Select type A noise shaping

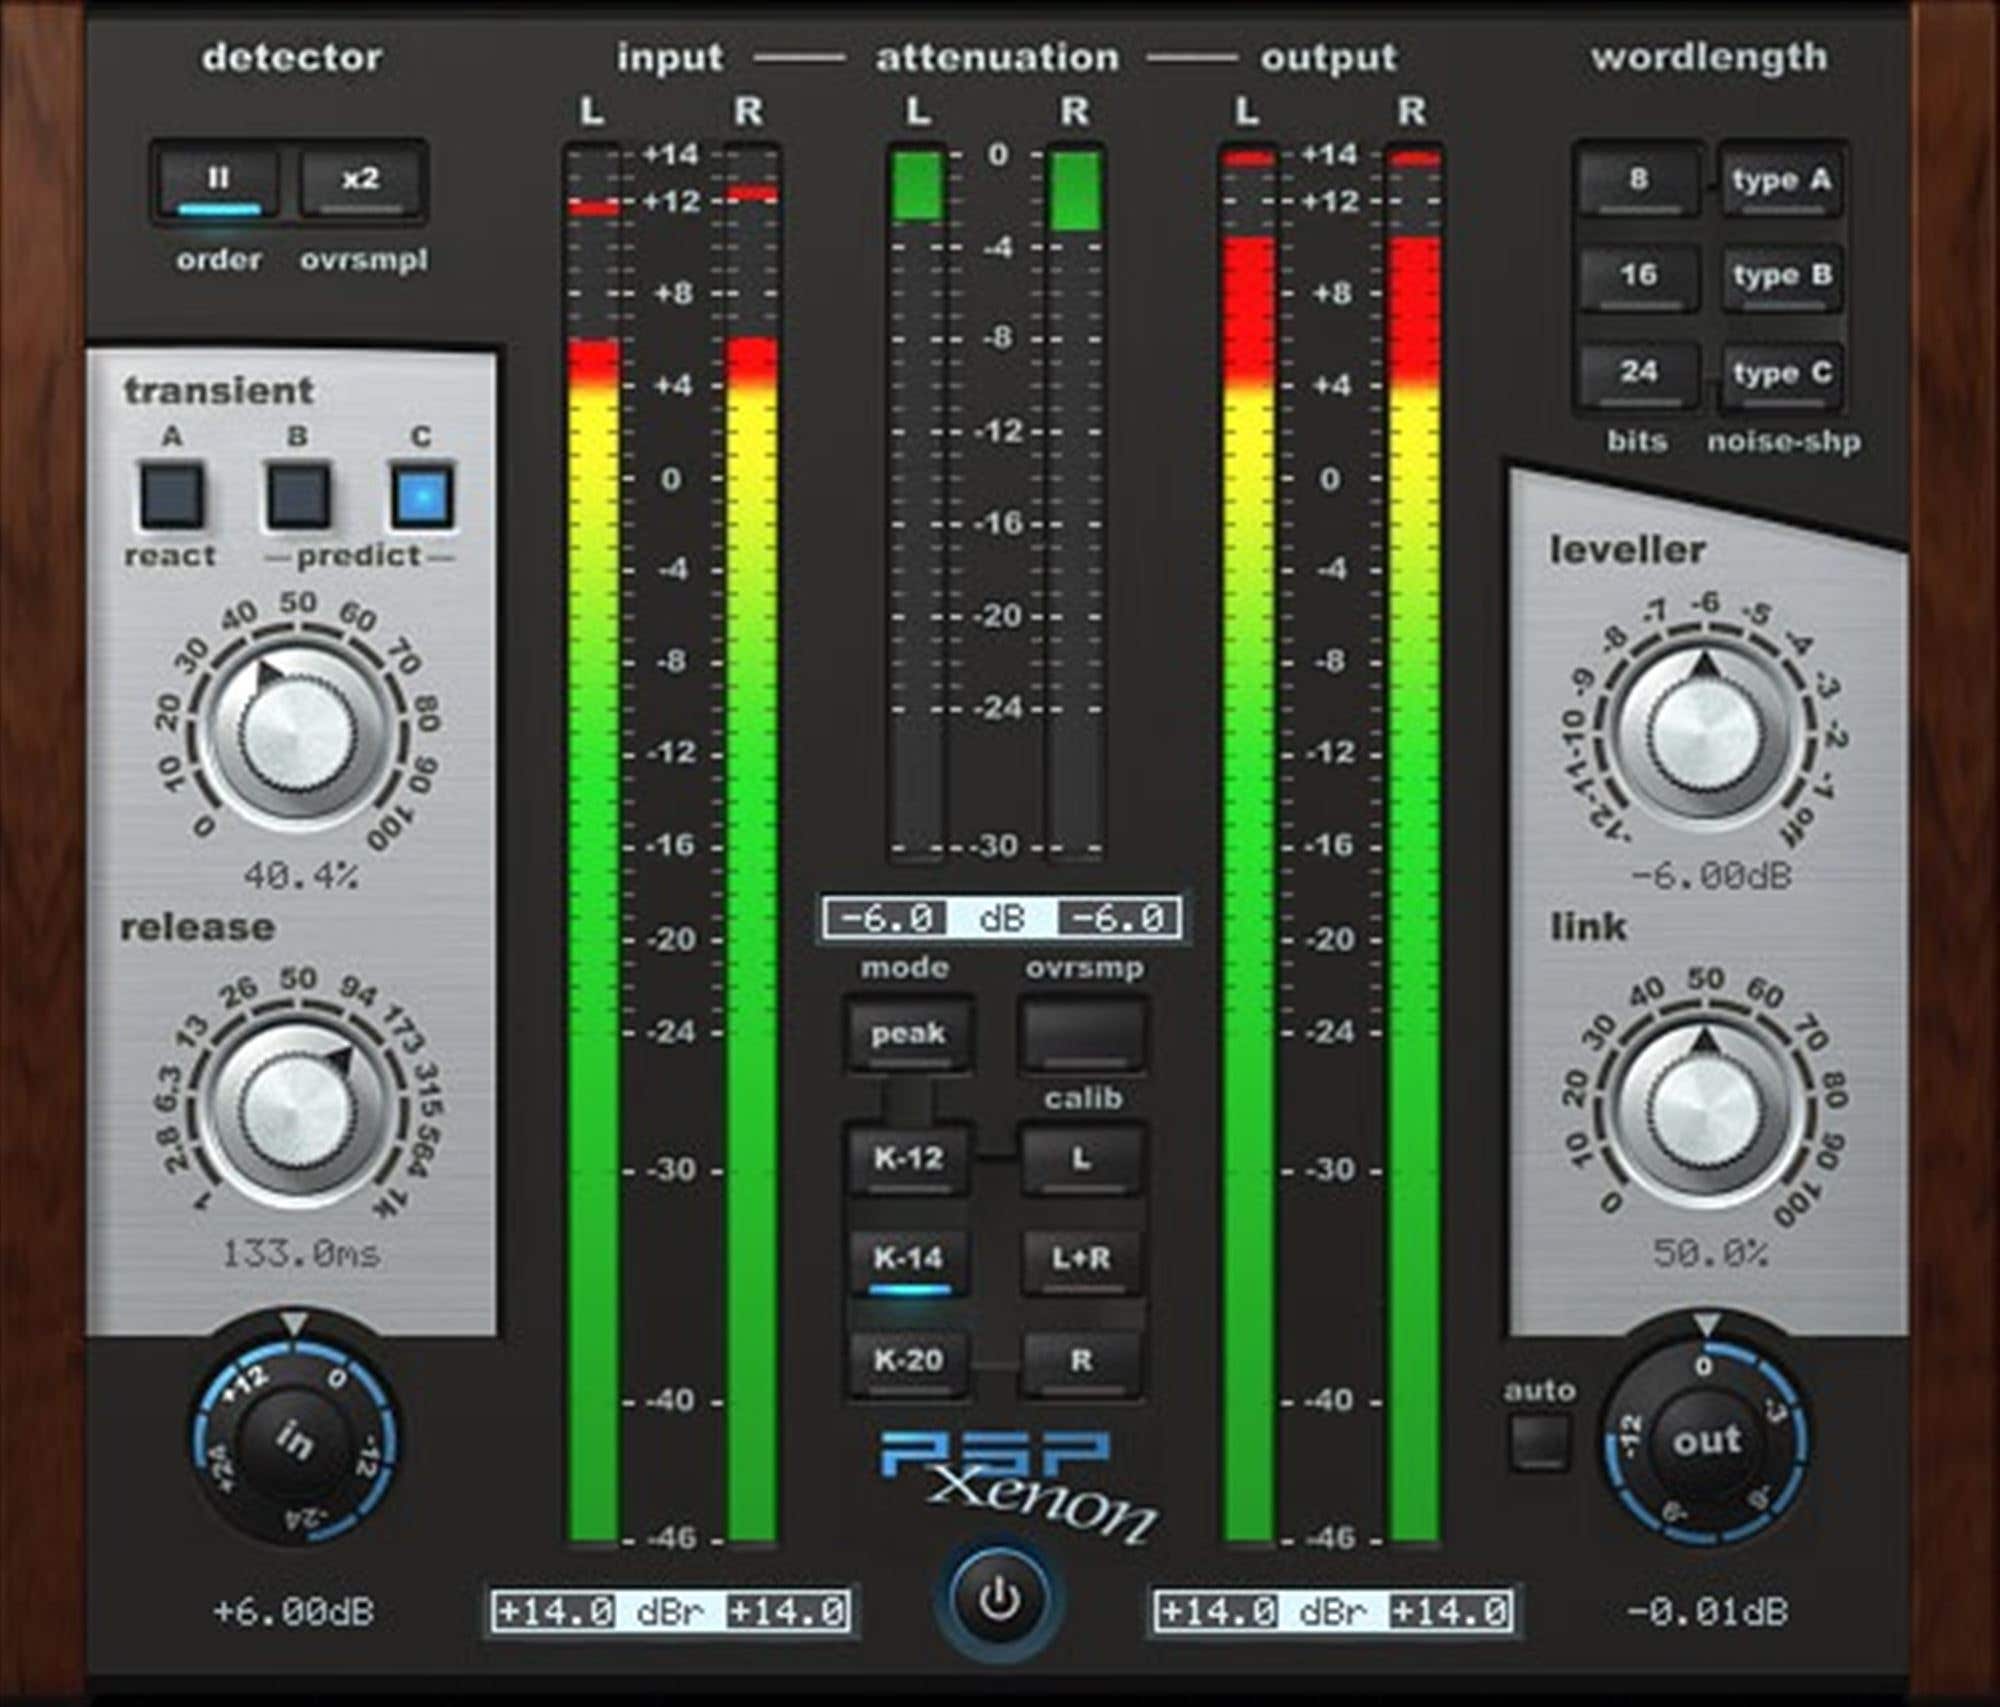[x=1781, y=182]
